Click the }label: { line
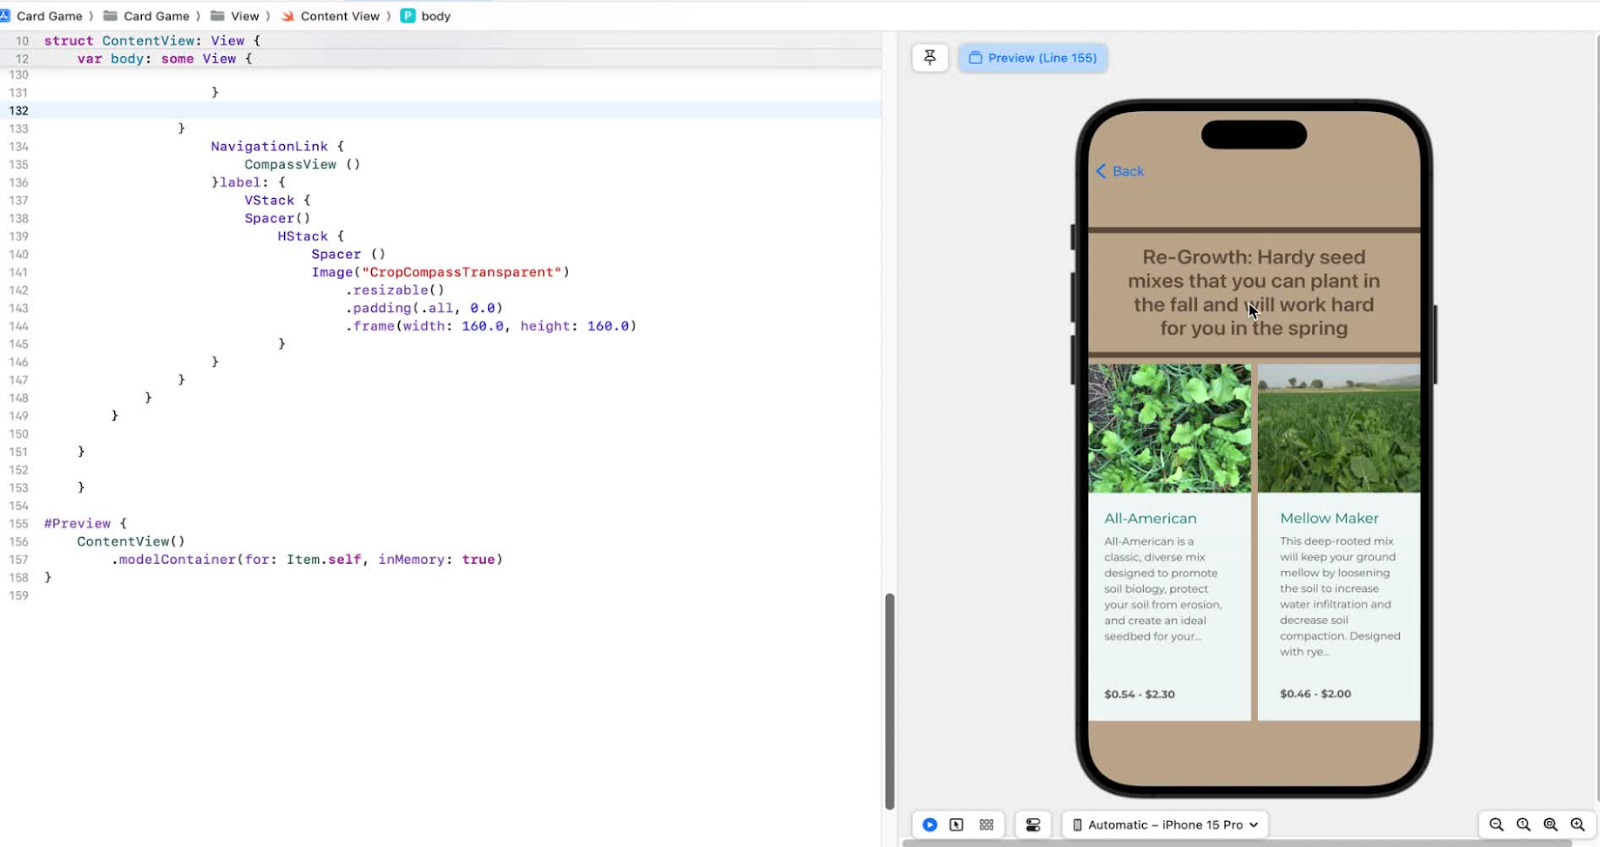Image resolution: width=1600 pixels, height=847 pixels. 248,182
